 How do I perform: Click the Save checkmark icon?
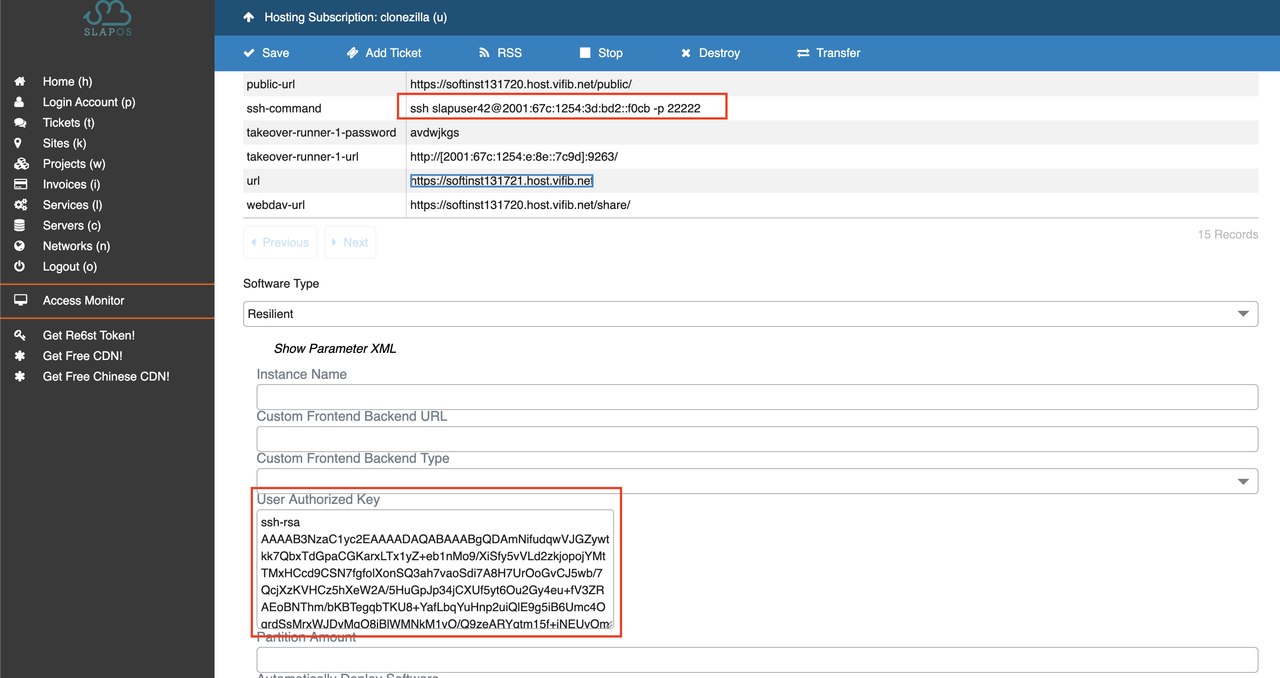tap(249, 53)
